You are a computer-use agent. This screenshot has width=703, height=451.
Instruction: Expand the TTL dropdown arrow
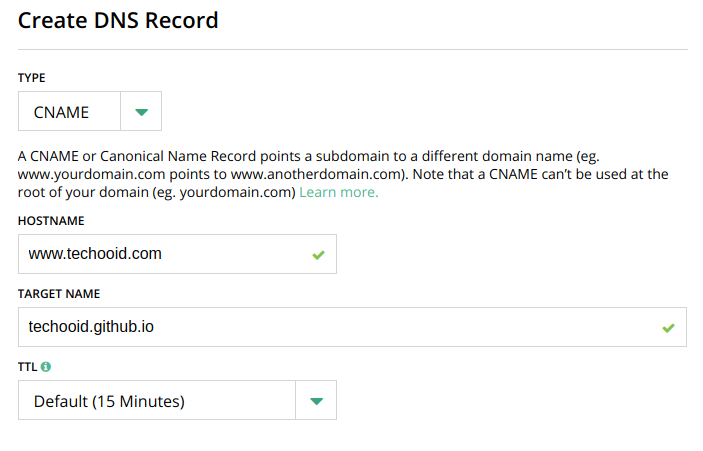pos(316,400)
